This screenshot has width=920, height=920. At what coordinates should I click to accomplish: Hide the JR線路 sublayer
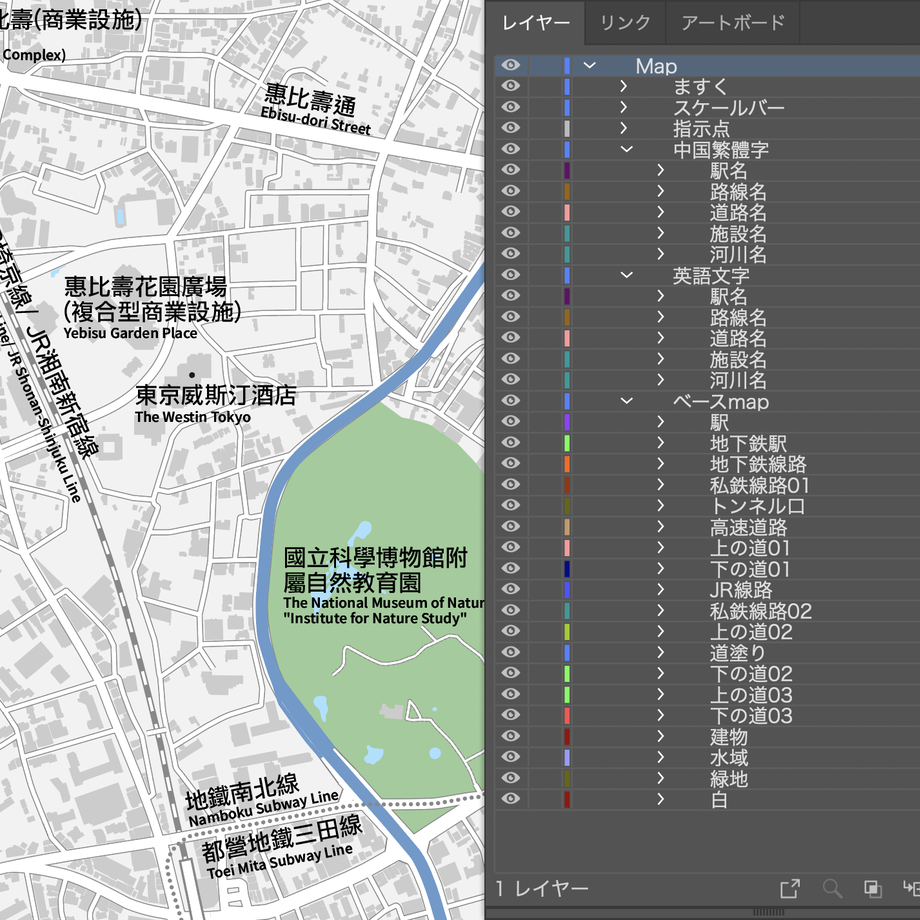coord(510,589)
